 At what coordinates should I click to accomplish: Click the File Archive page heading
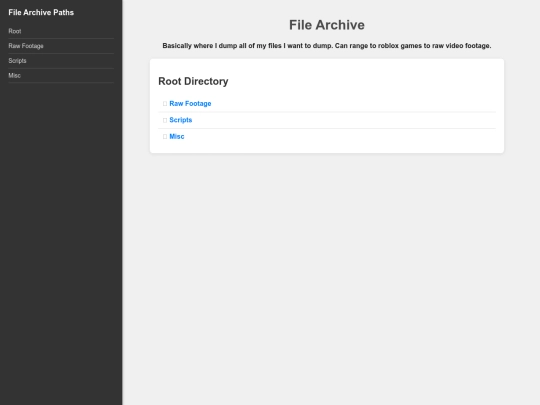(326, 25)
